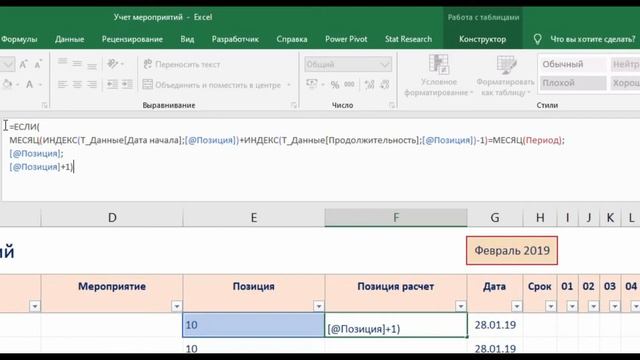Click the Decrease font size icon
Viewport: 640px width, 360px height.
(38, 64)
